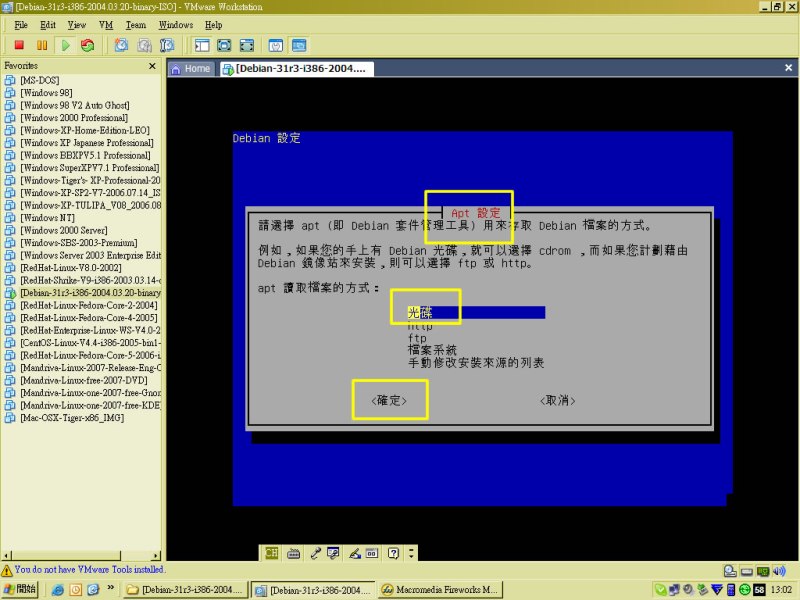Click the VMware Tools warning icon

(7, 570)
